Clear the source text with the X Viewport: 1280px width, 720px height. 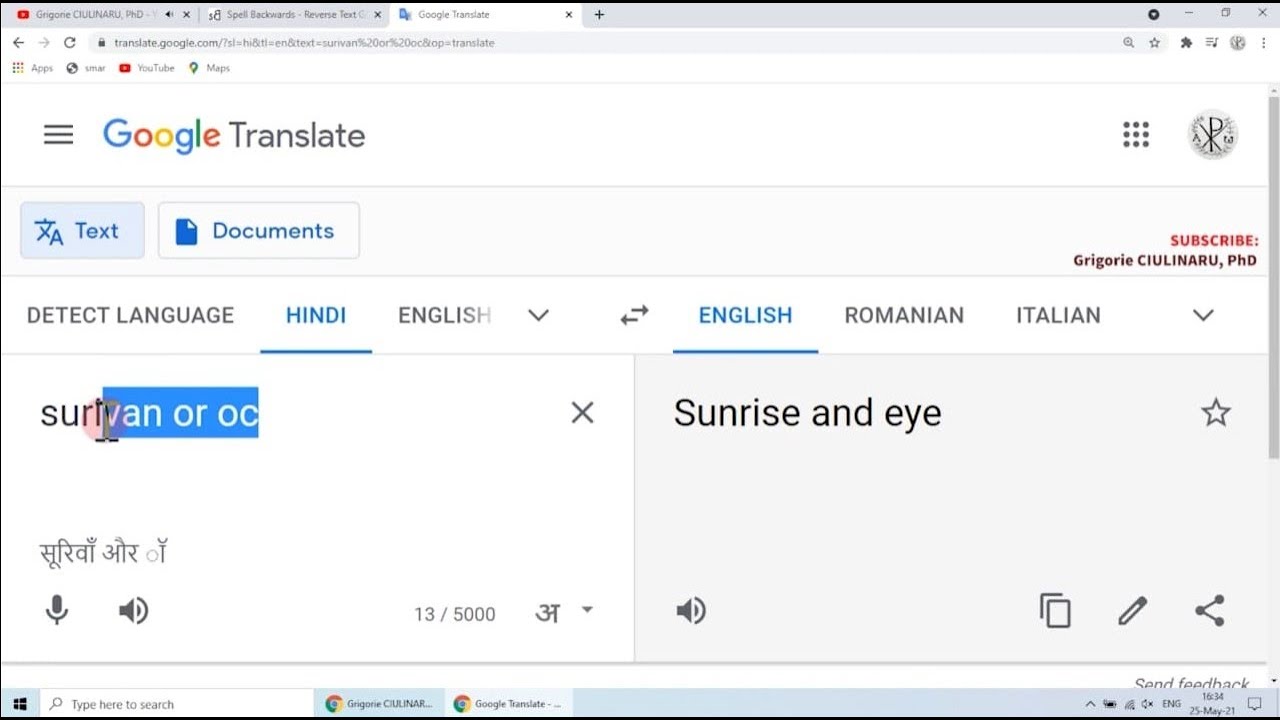pos(582,412)
